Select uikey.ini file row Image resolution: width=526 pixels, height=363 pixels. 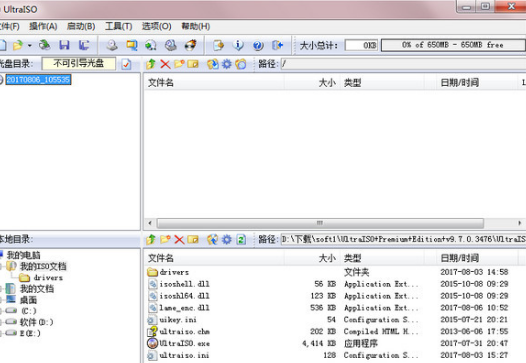click(x=335, y=319)
